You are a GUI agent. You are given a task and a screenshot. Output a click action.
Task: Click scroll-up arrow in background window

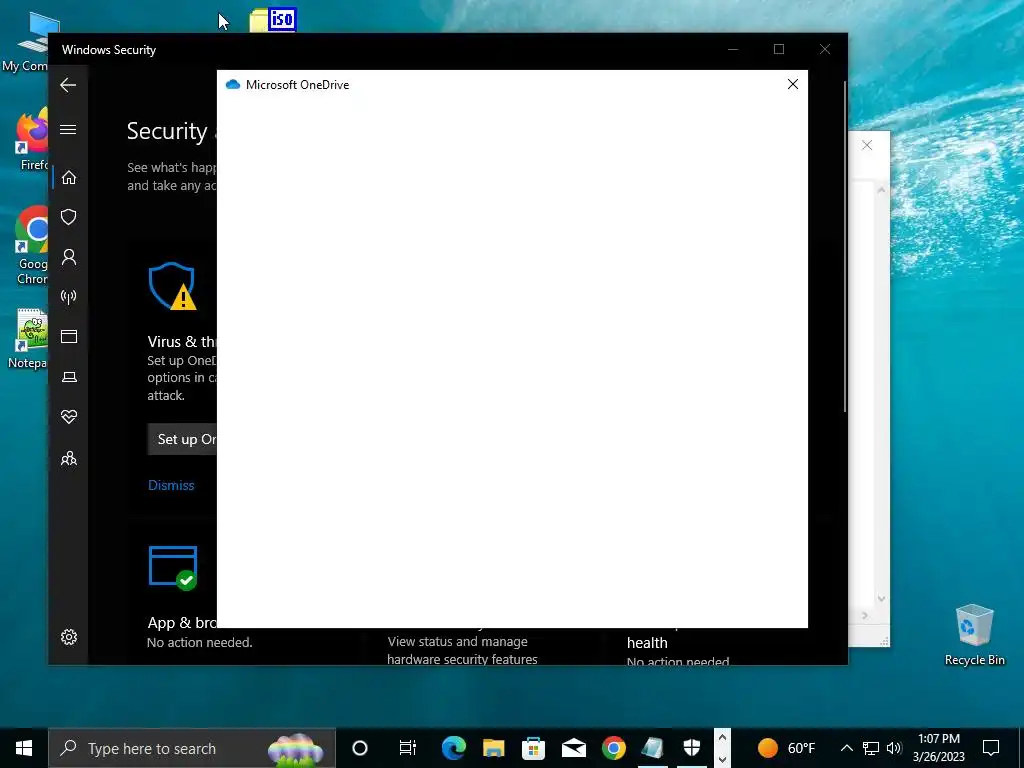pyautogui.click(x=881, y=190)
